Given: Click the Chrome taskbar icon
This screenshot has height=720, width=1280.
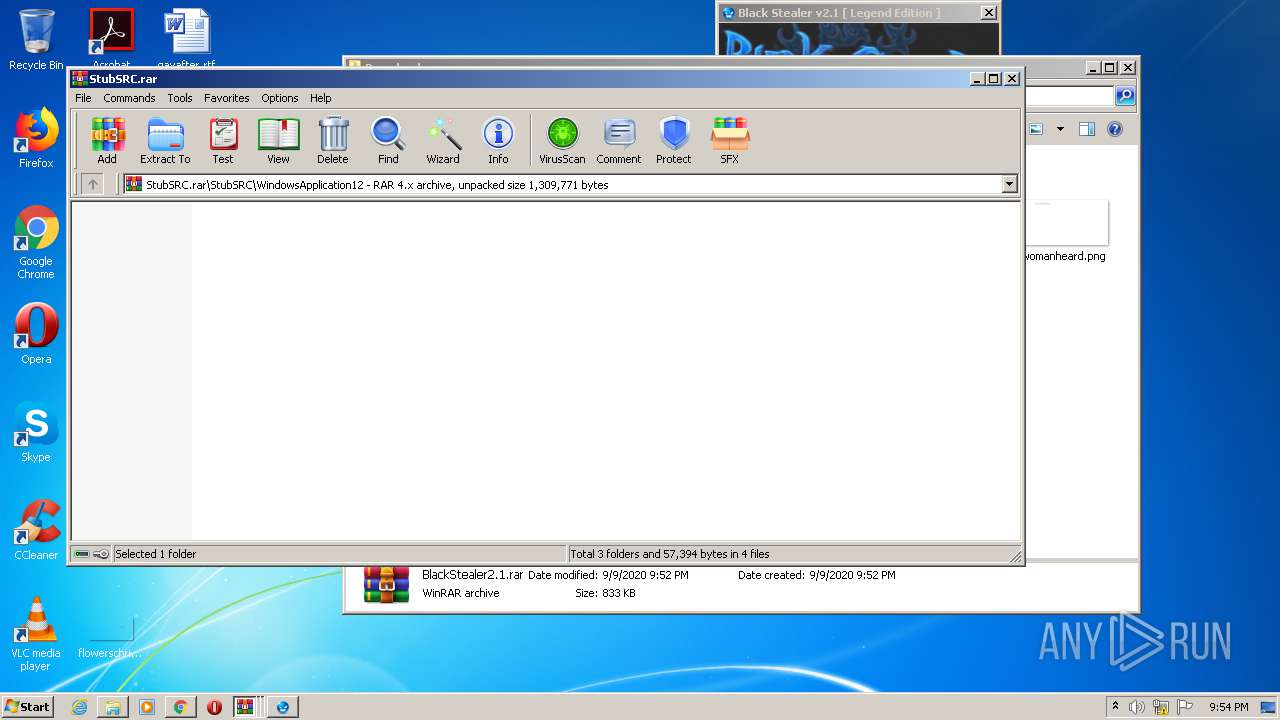Looking at the screenshot, I should tap(180, 707).
